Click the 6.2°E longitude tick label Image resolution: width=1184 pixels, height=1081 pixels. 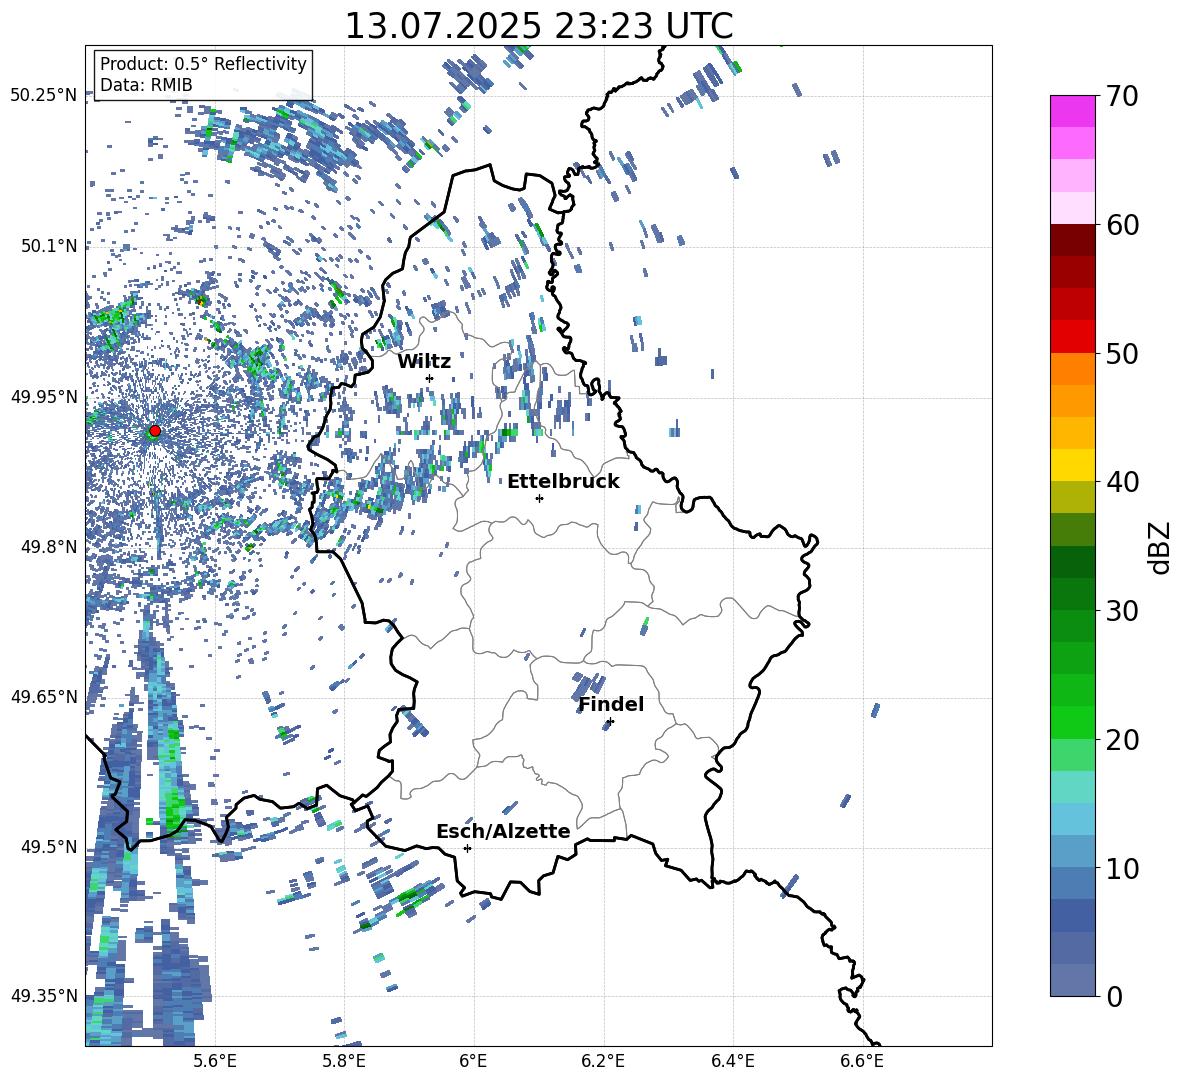pyautogui.click(x=603, y=1062)
